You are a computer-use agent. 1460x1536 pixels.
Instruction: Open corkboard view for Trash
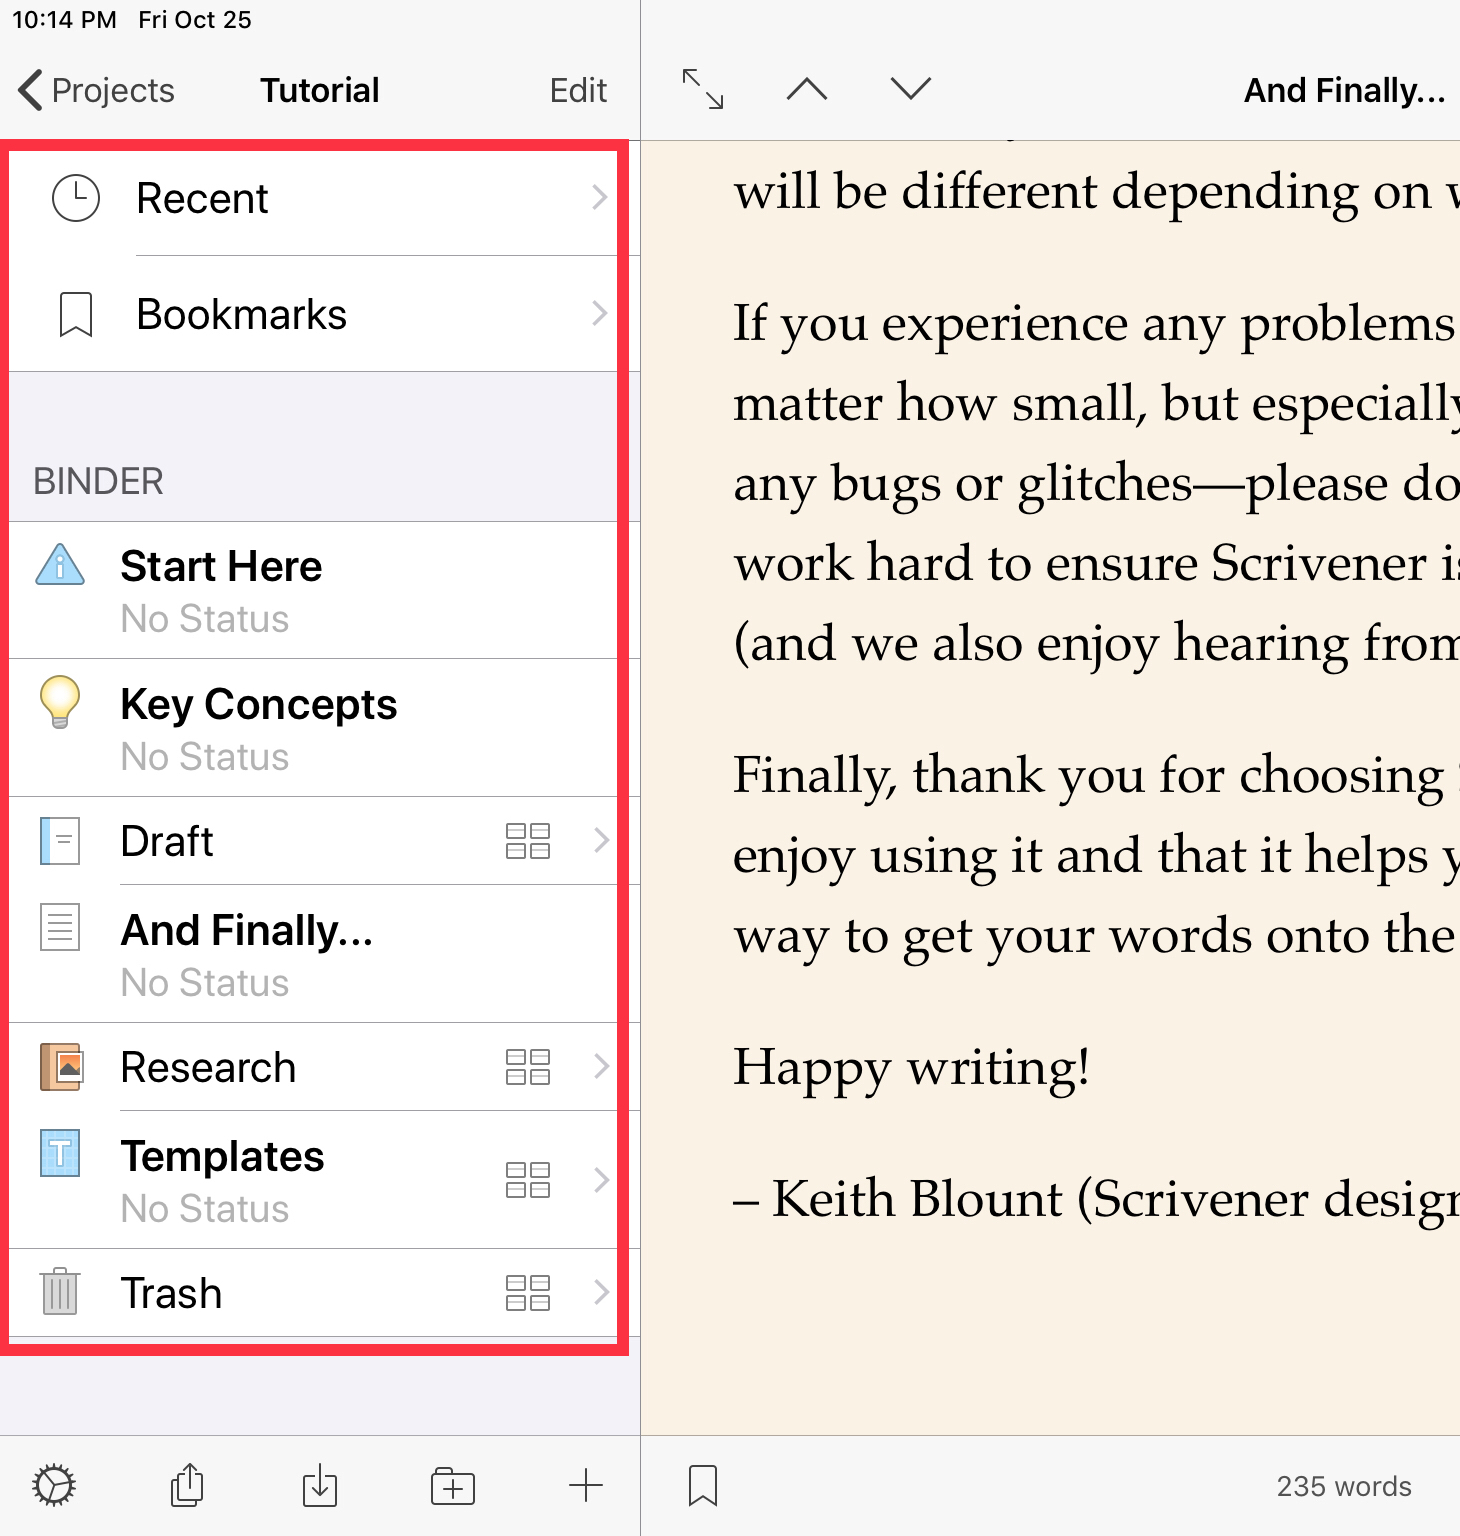click(x=528, y=1293)
